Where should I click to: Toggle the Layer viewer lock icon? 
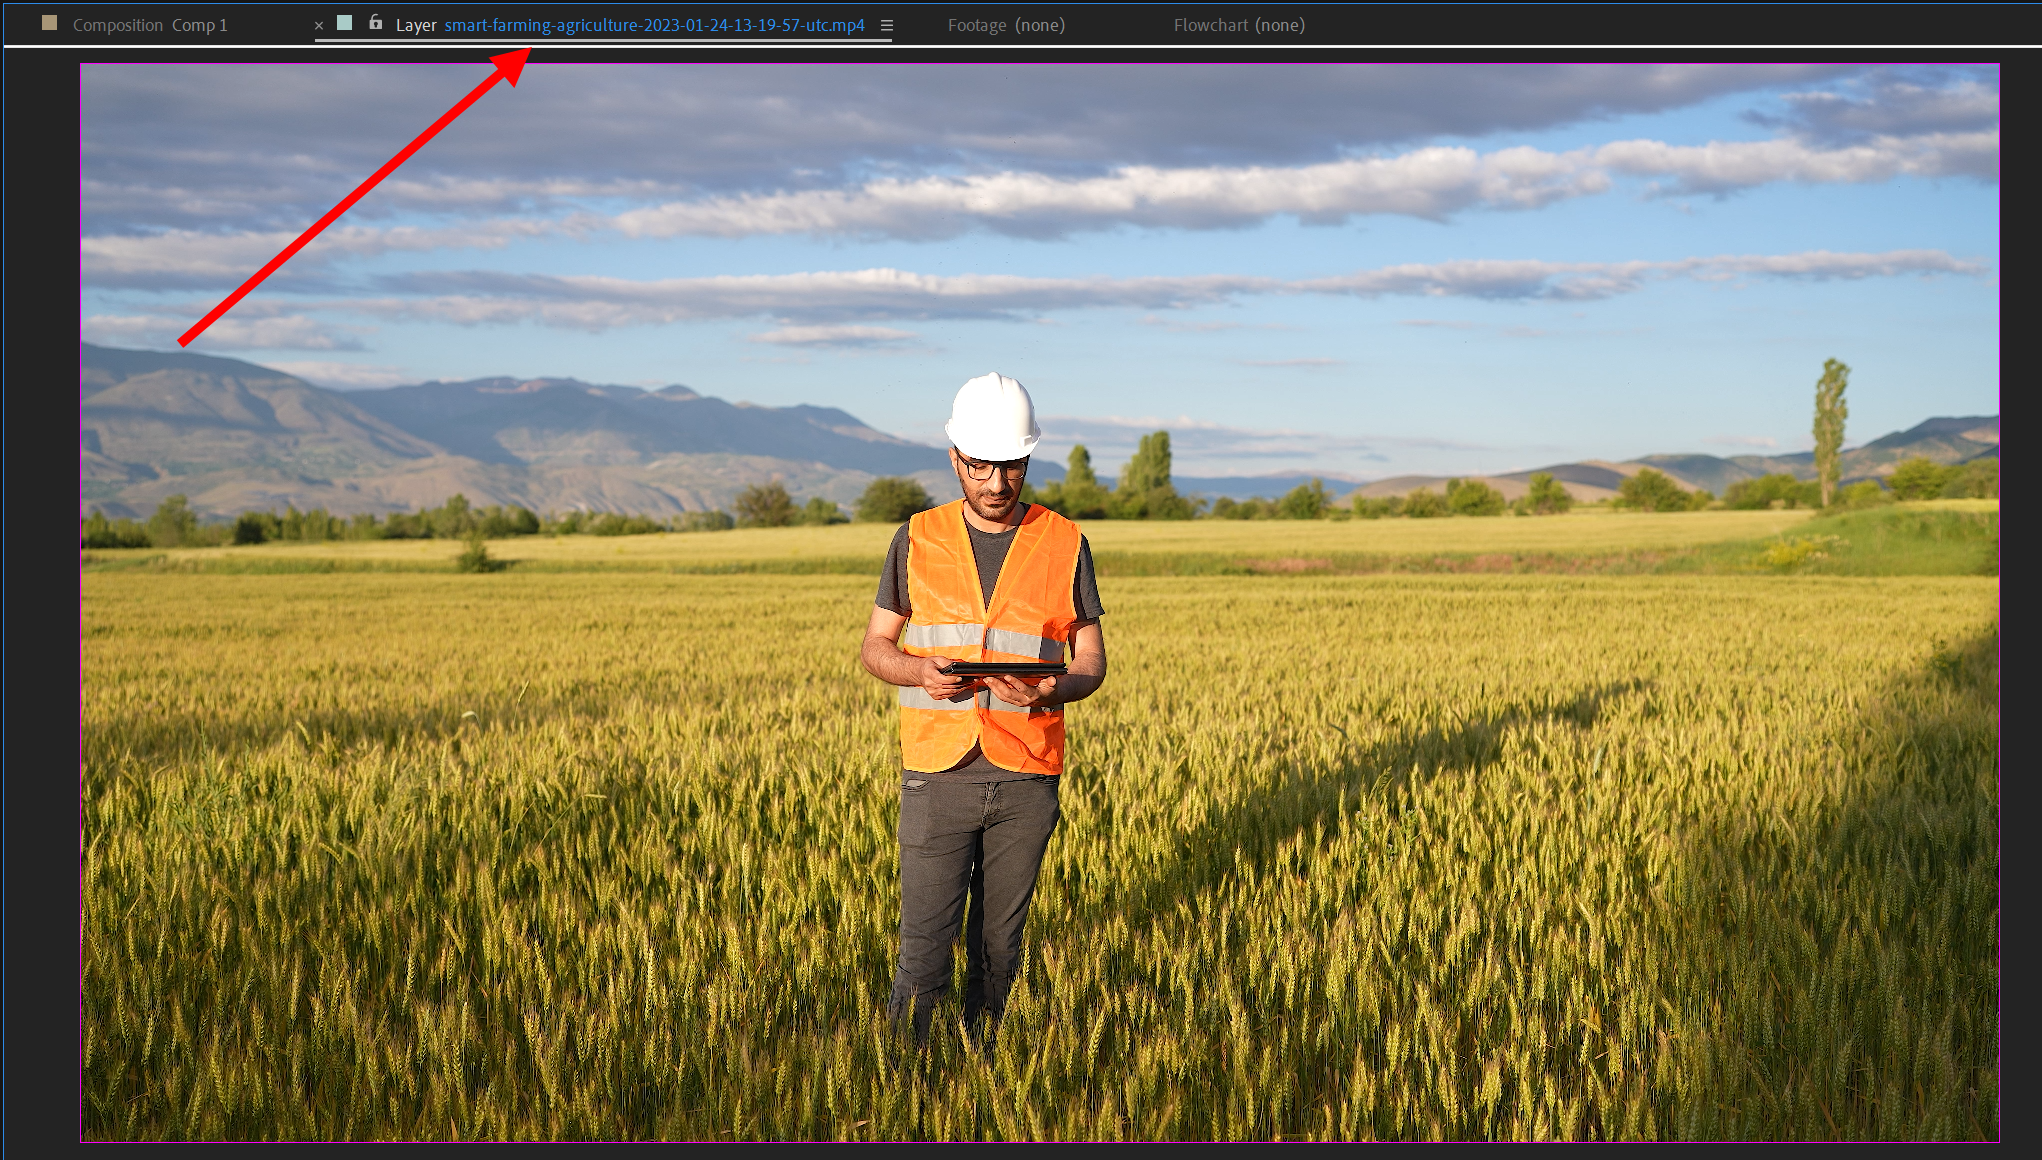(x=376, y=23)
